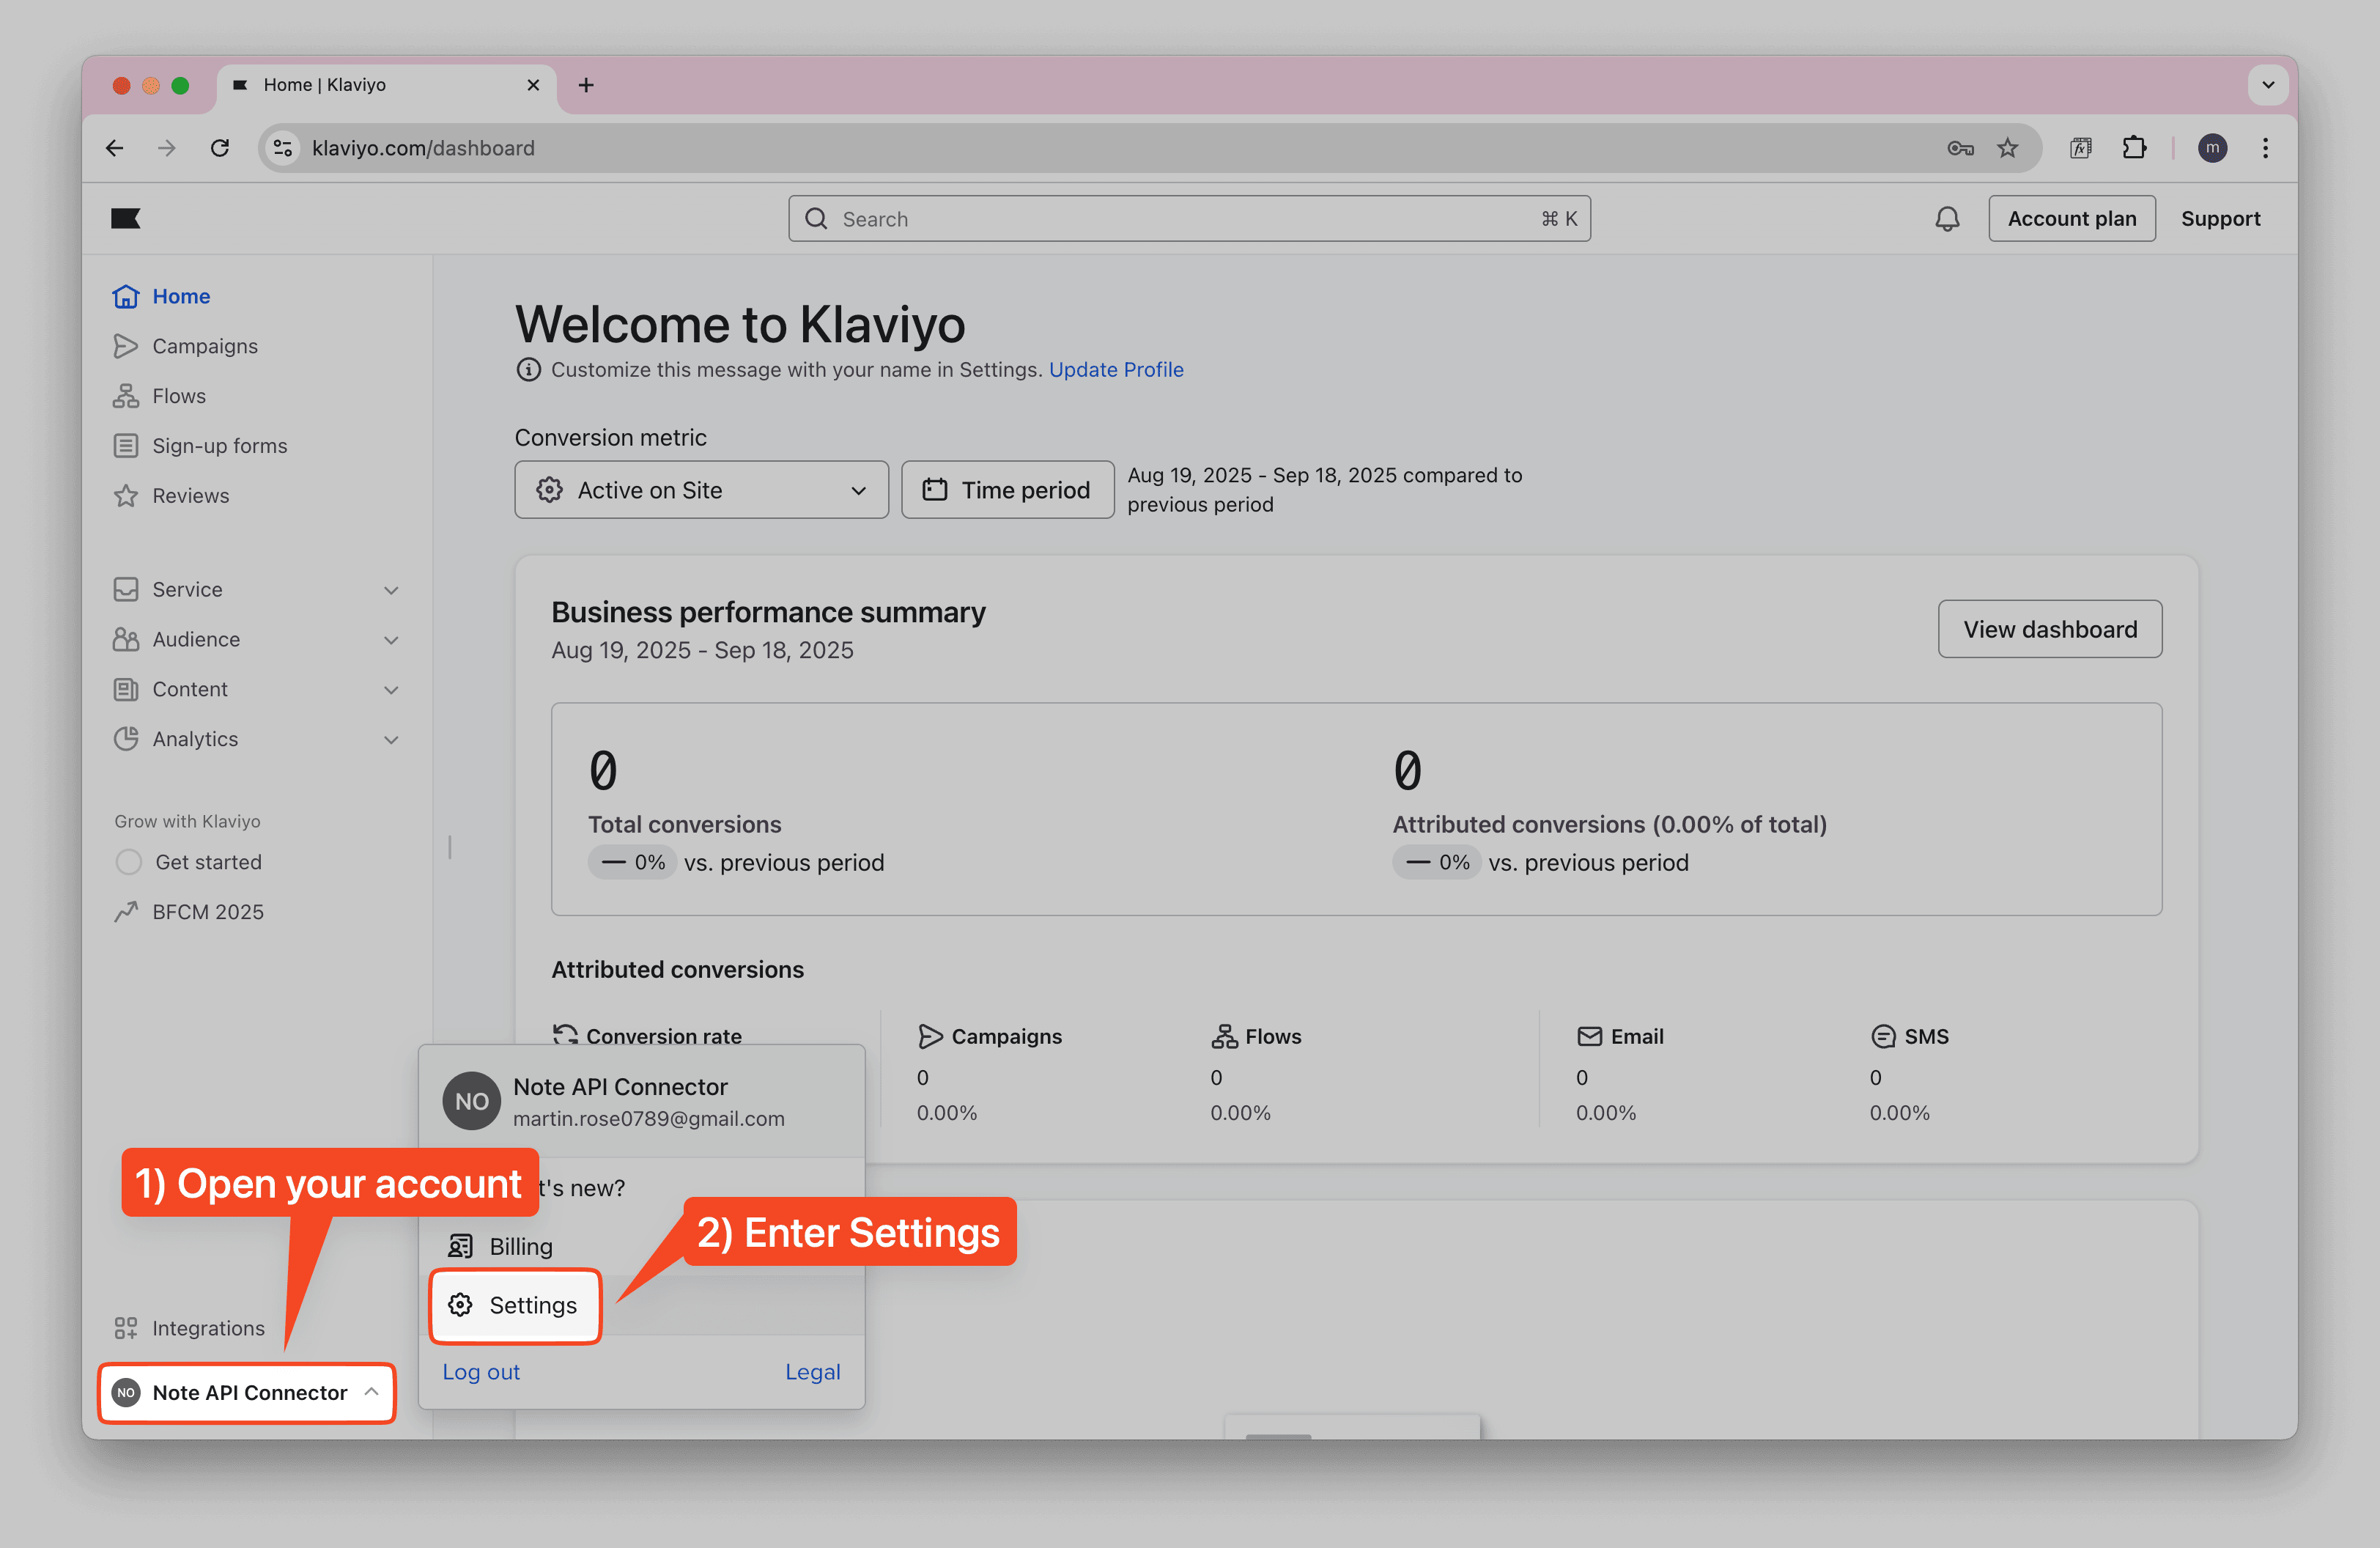Click the Flows attribution icon
2380x1548 pixels.
pyautogui.click(x=1224, y=1036)
